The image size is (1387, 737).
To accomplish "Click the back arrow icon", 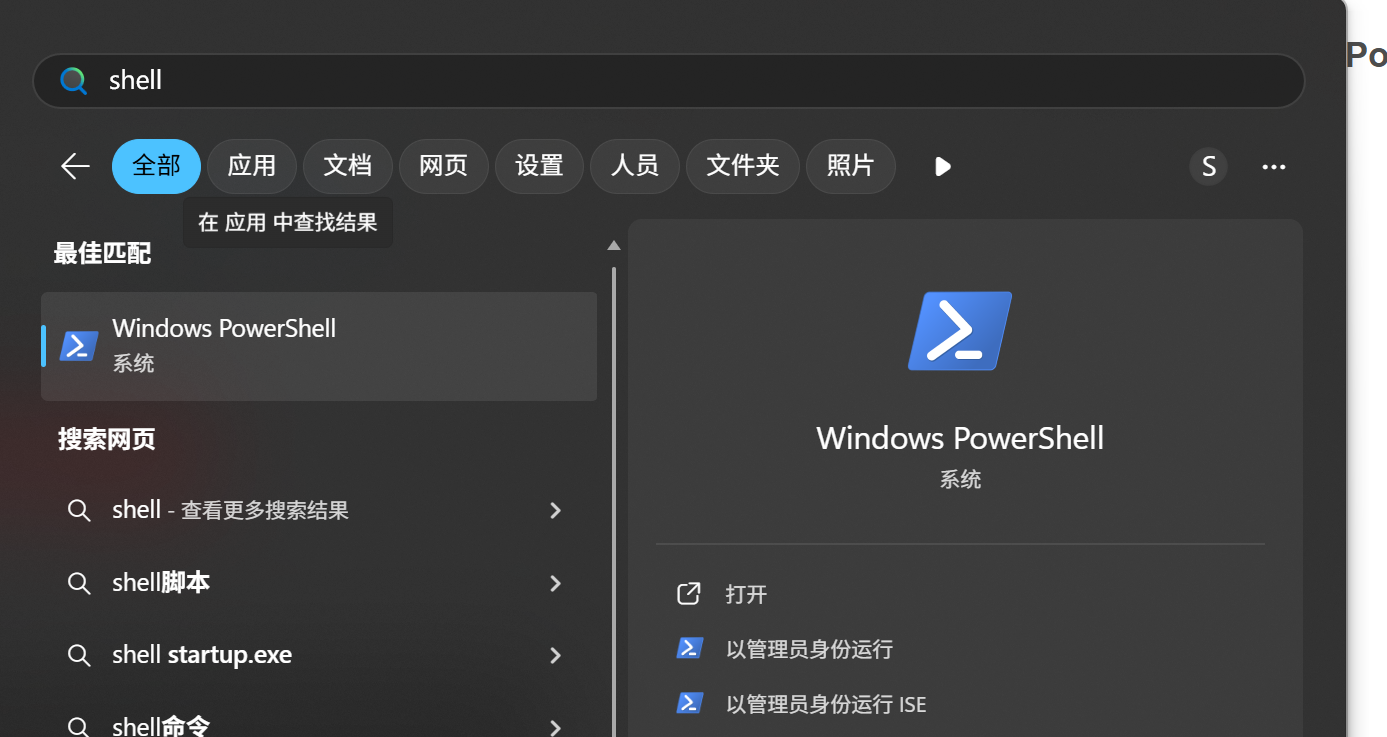I will point(75,166).
